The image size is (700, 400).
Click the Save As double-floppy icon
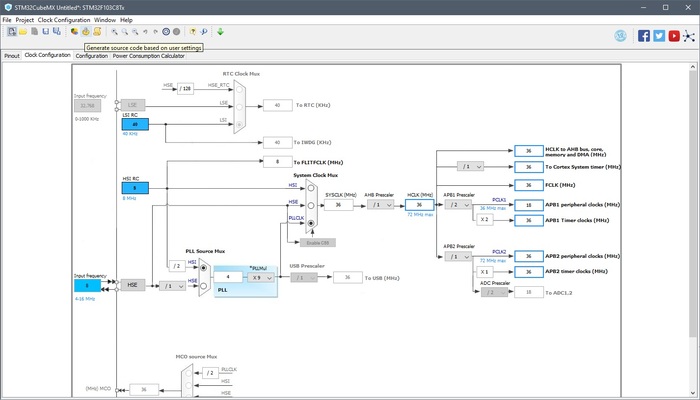click(57, 31)
